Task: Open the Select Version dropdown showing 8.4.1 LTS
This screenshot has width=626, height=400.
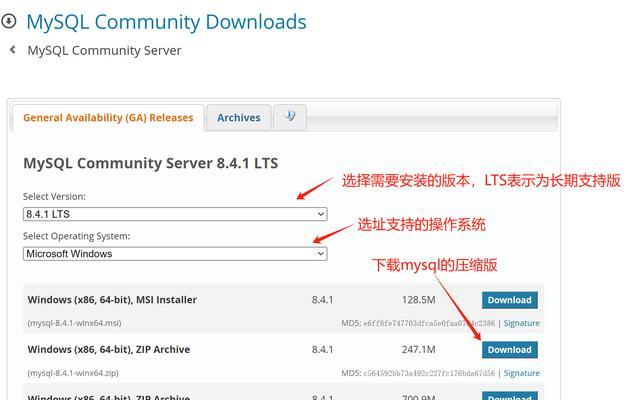Action: (x=175, y=214)
